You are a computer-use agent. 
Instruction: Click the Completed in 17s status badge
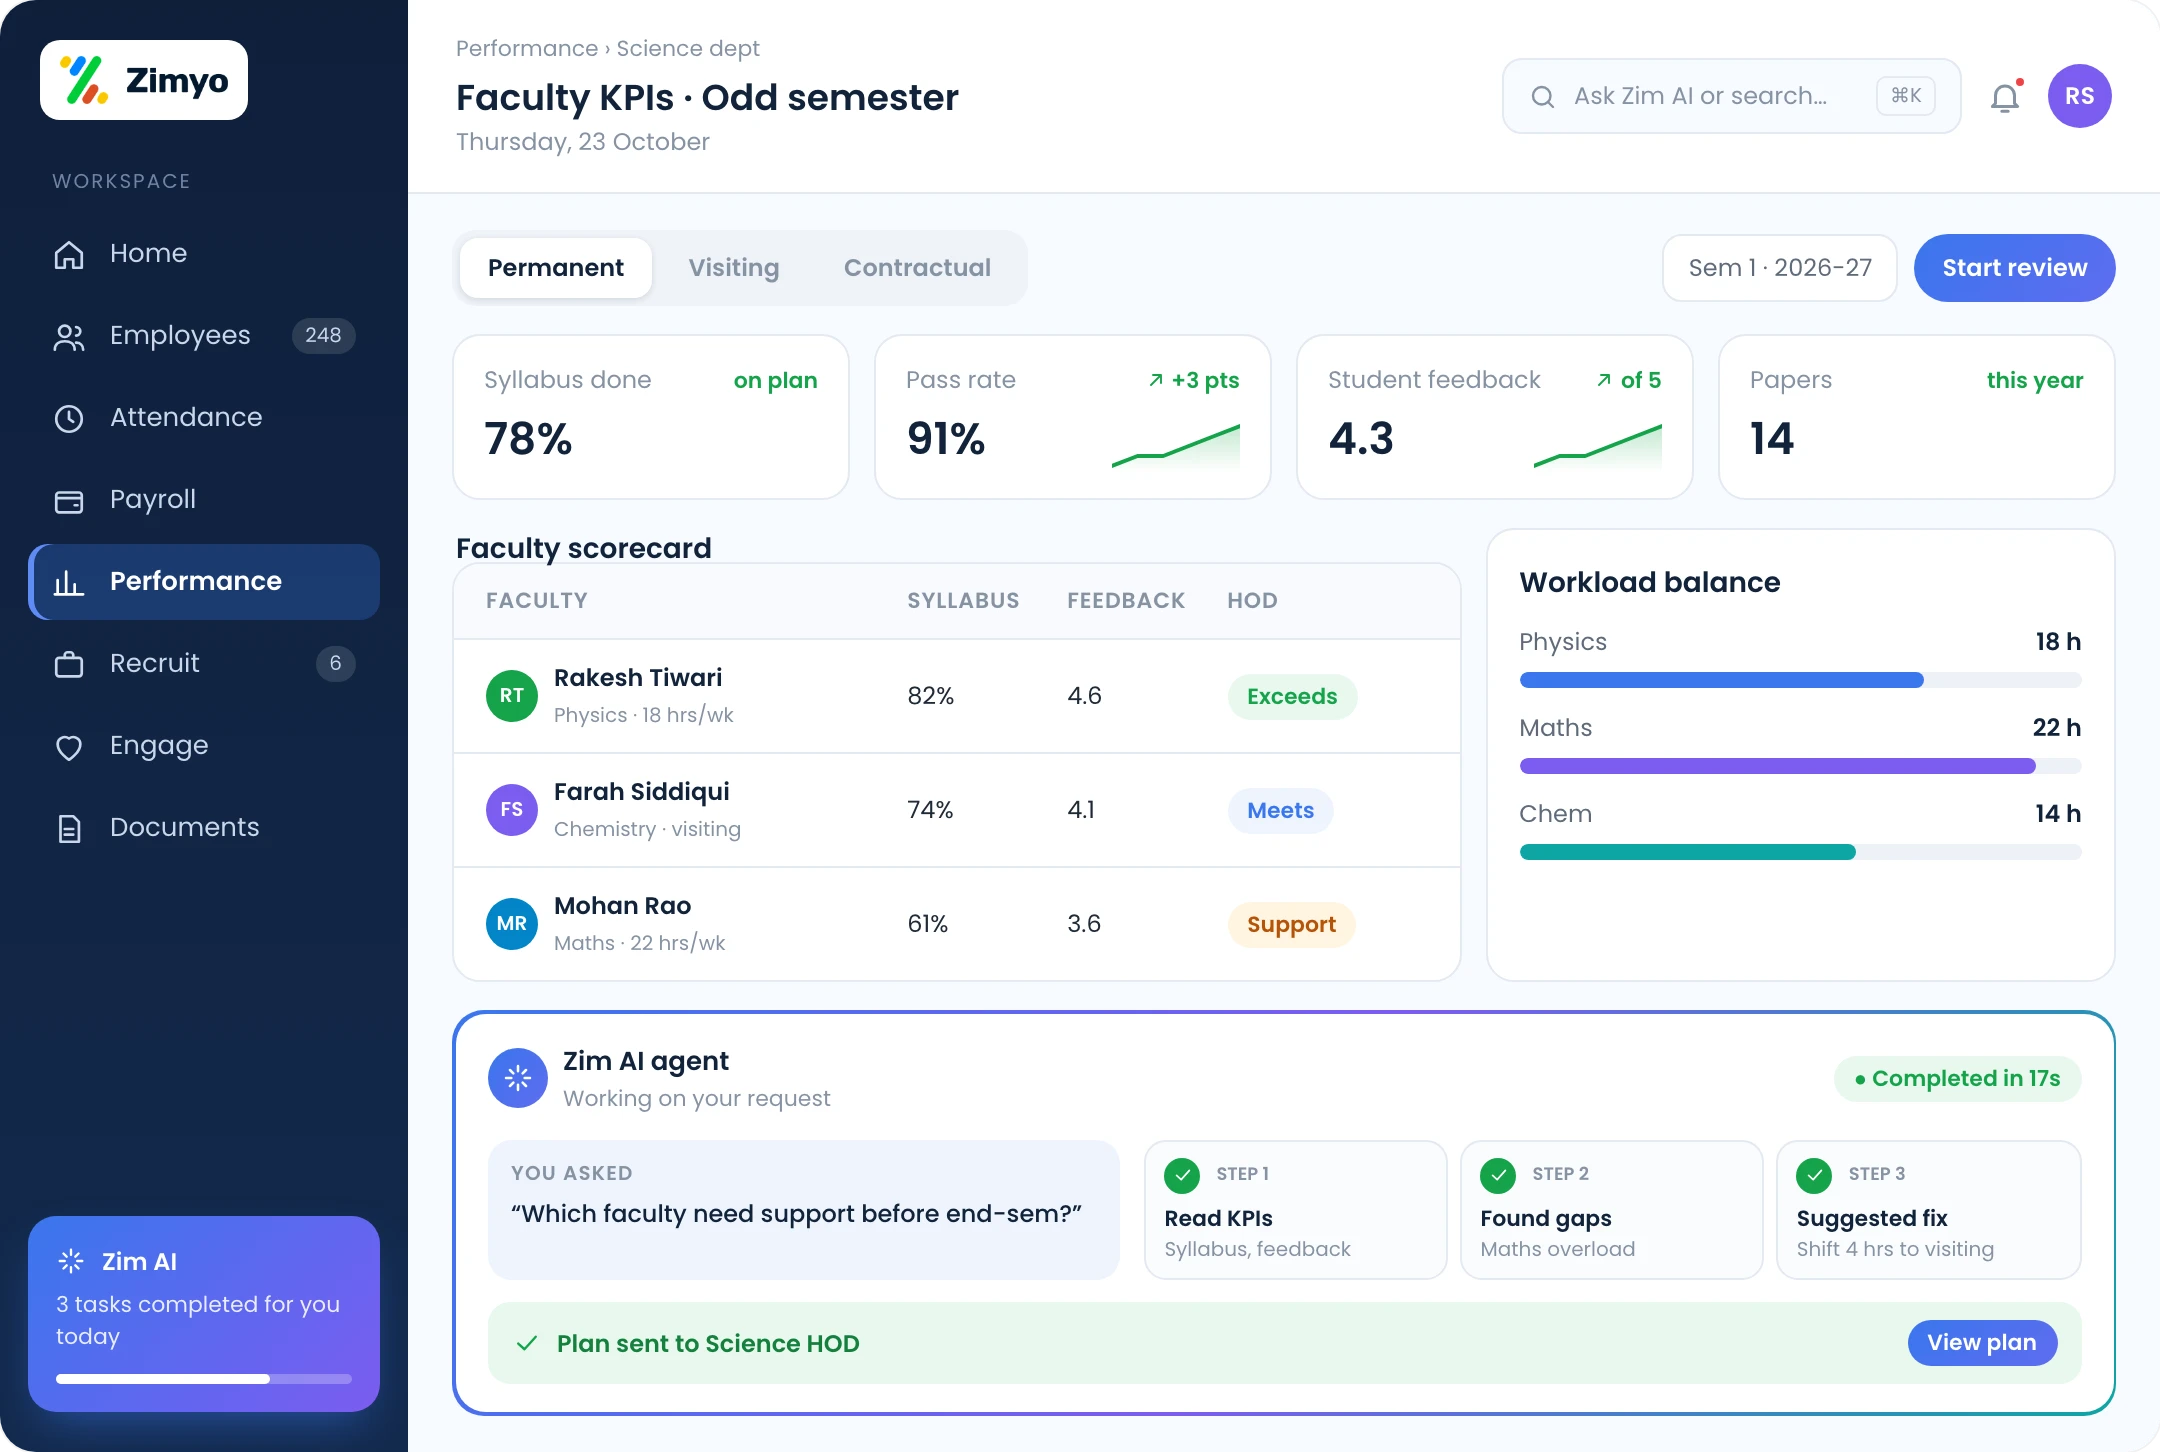1957,1079
